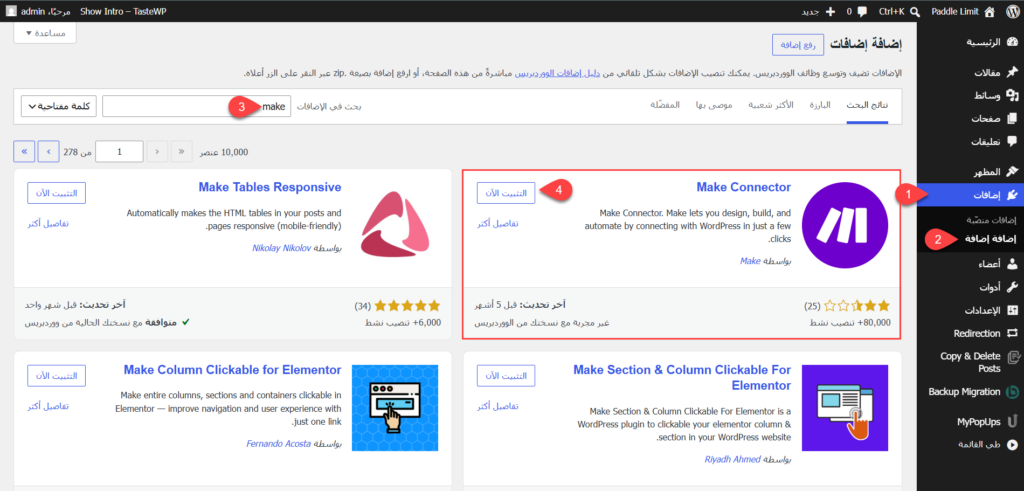Image resolution: width=1024 pixels, height=491 pixels.
Task: Expand the مساعدة help panel
Action: tap(45, 33)
